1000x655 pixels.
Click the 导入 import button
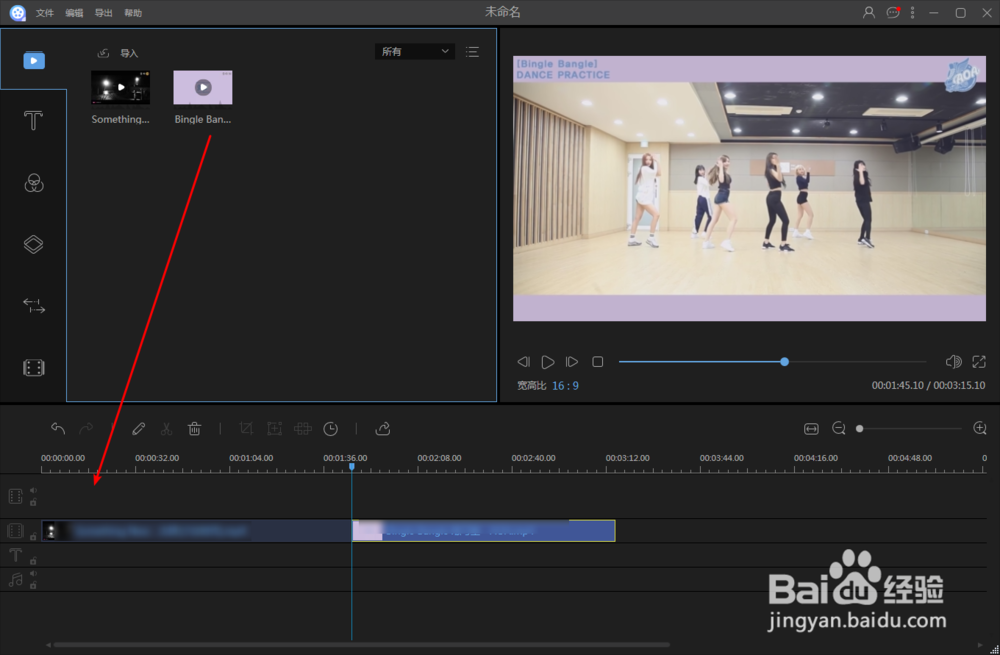117,53
